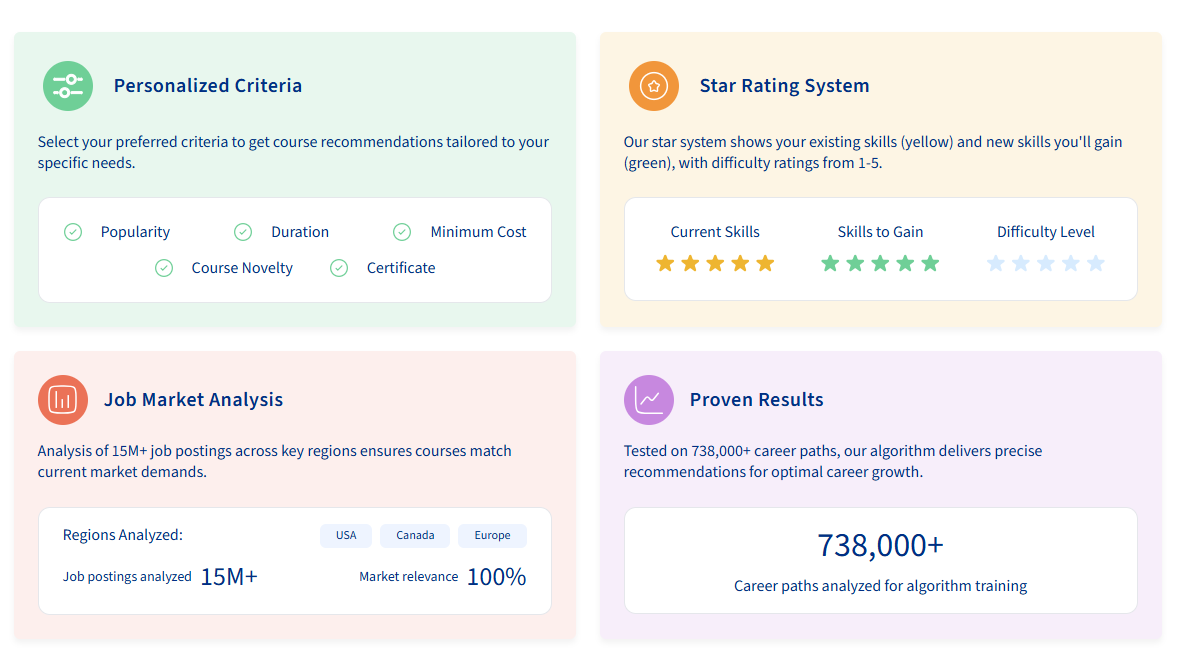Click the Job Market Analysis bar chart icon
Image resolution: width=1180 pixels, height=661 pixels.
click(x=62, y=400)
